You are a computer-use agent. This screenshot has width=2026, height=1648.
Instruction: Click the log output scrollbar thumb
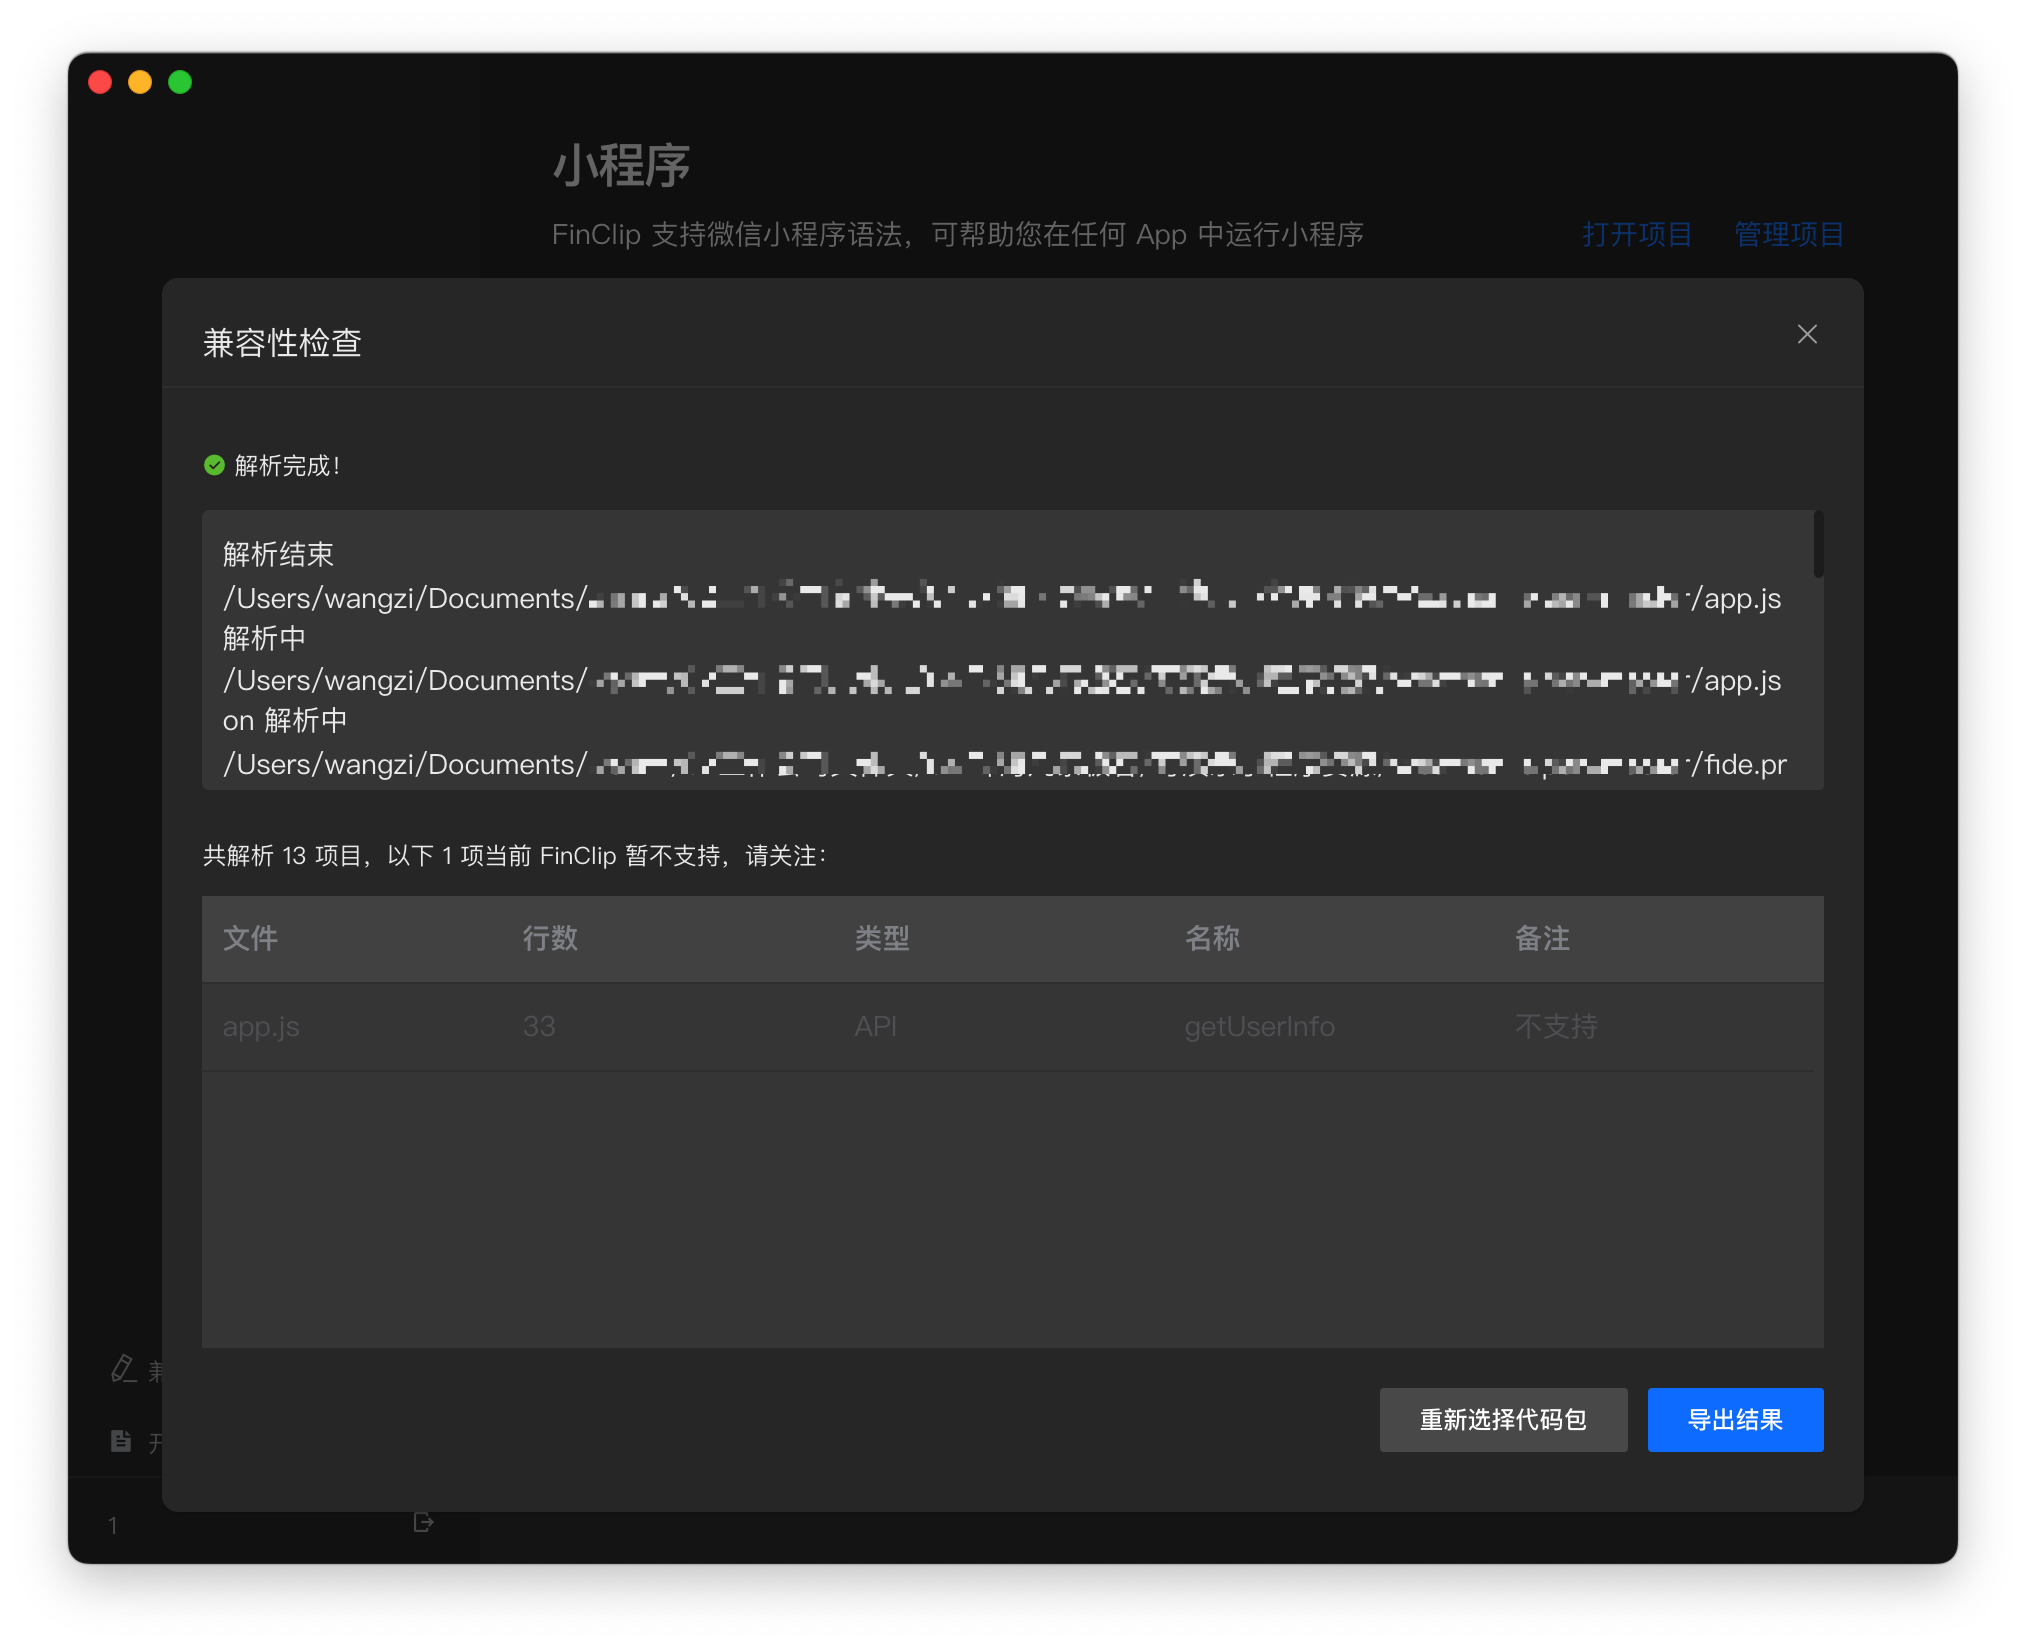pyautogui.click(x=1818, y=545)
